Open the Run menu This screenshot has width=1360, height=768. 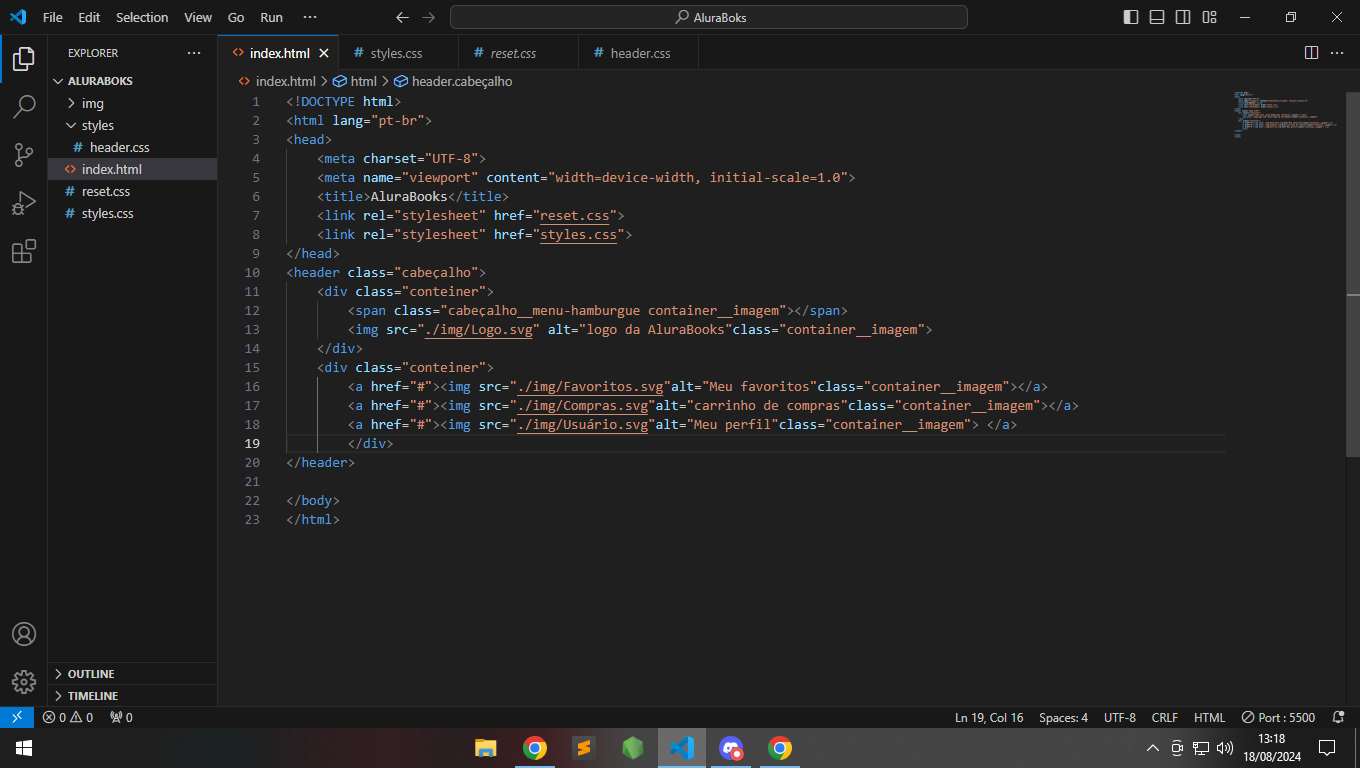[271, 17]
